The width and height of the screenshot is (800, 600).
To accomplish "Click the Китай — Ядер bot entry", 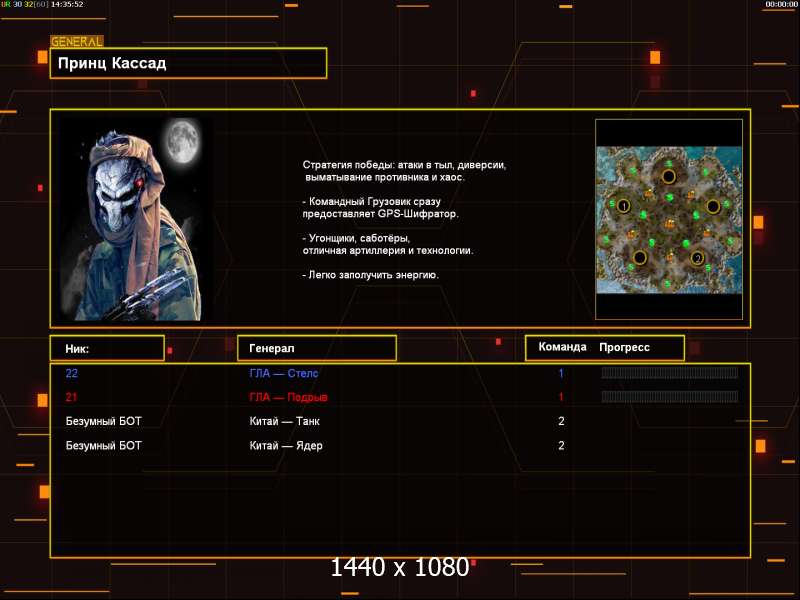I will coord(286,445).
